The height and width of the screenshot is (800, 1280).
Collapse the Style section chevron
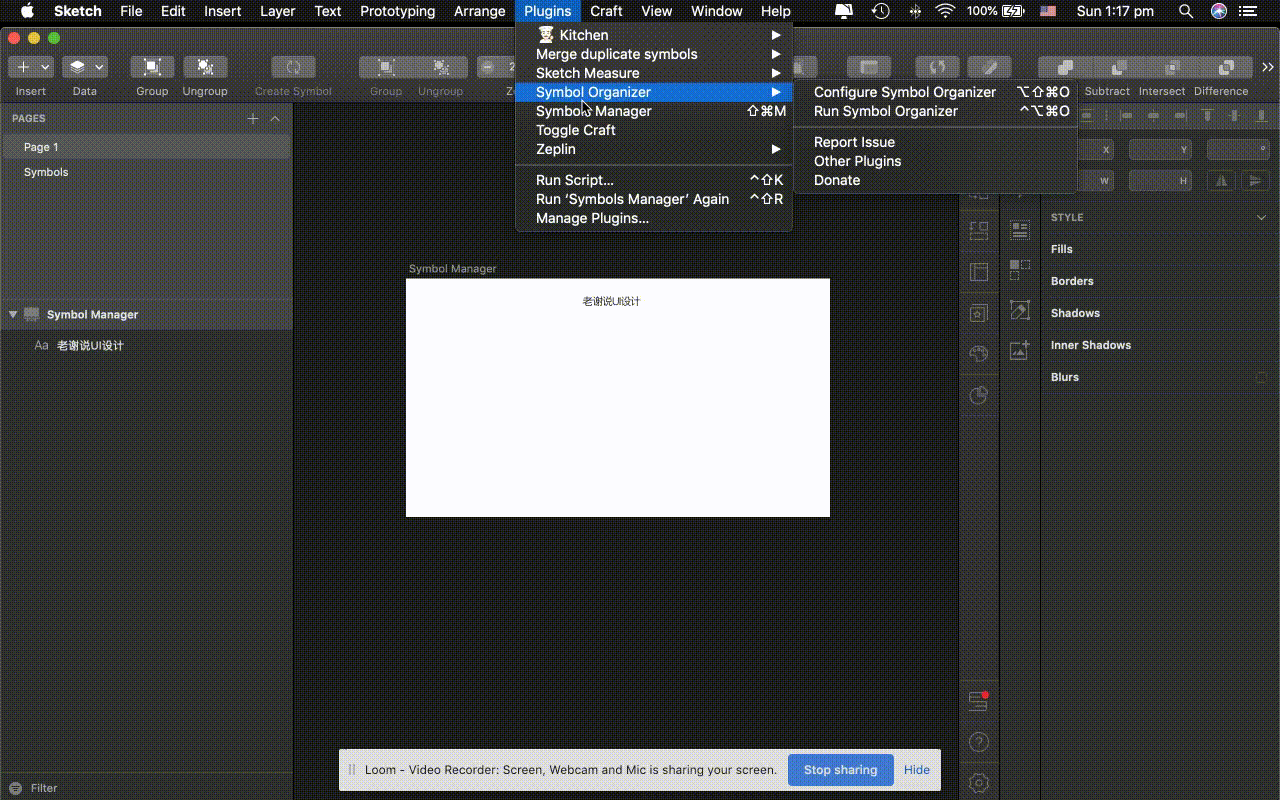pyautogui.click(x=1262, y=217)
